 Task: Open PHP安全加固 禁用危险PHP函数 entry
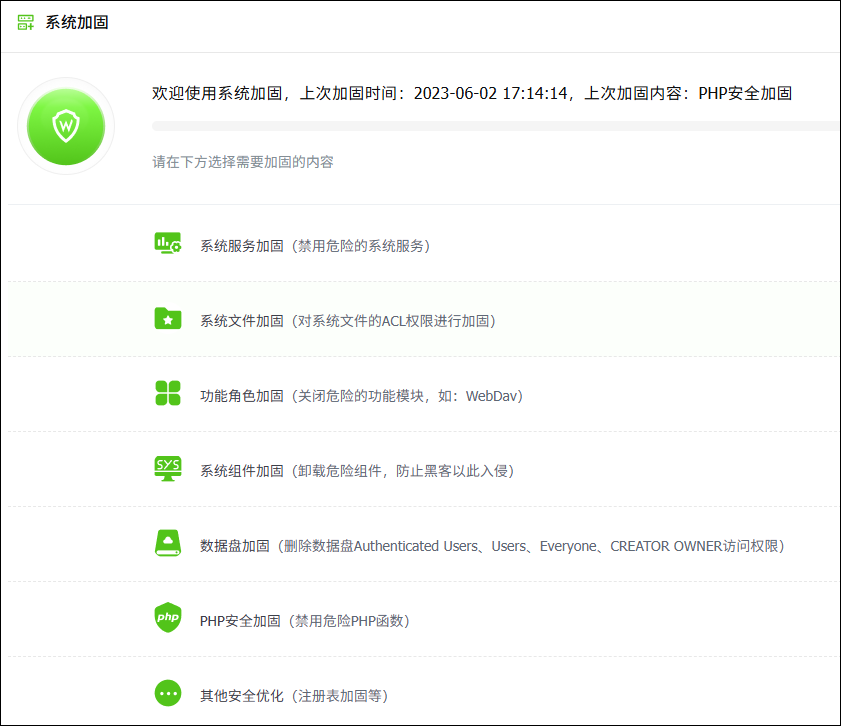pos(305,621)
